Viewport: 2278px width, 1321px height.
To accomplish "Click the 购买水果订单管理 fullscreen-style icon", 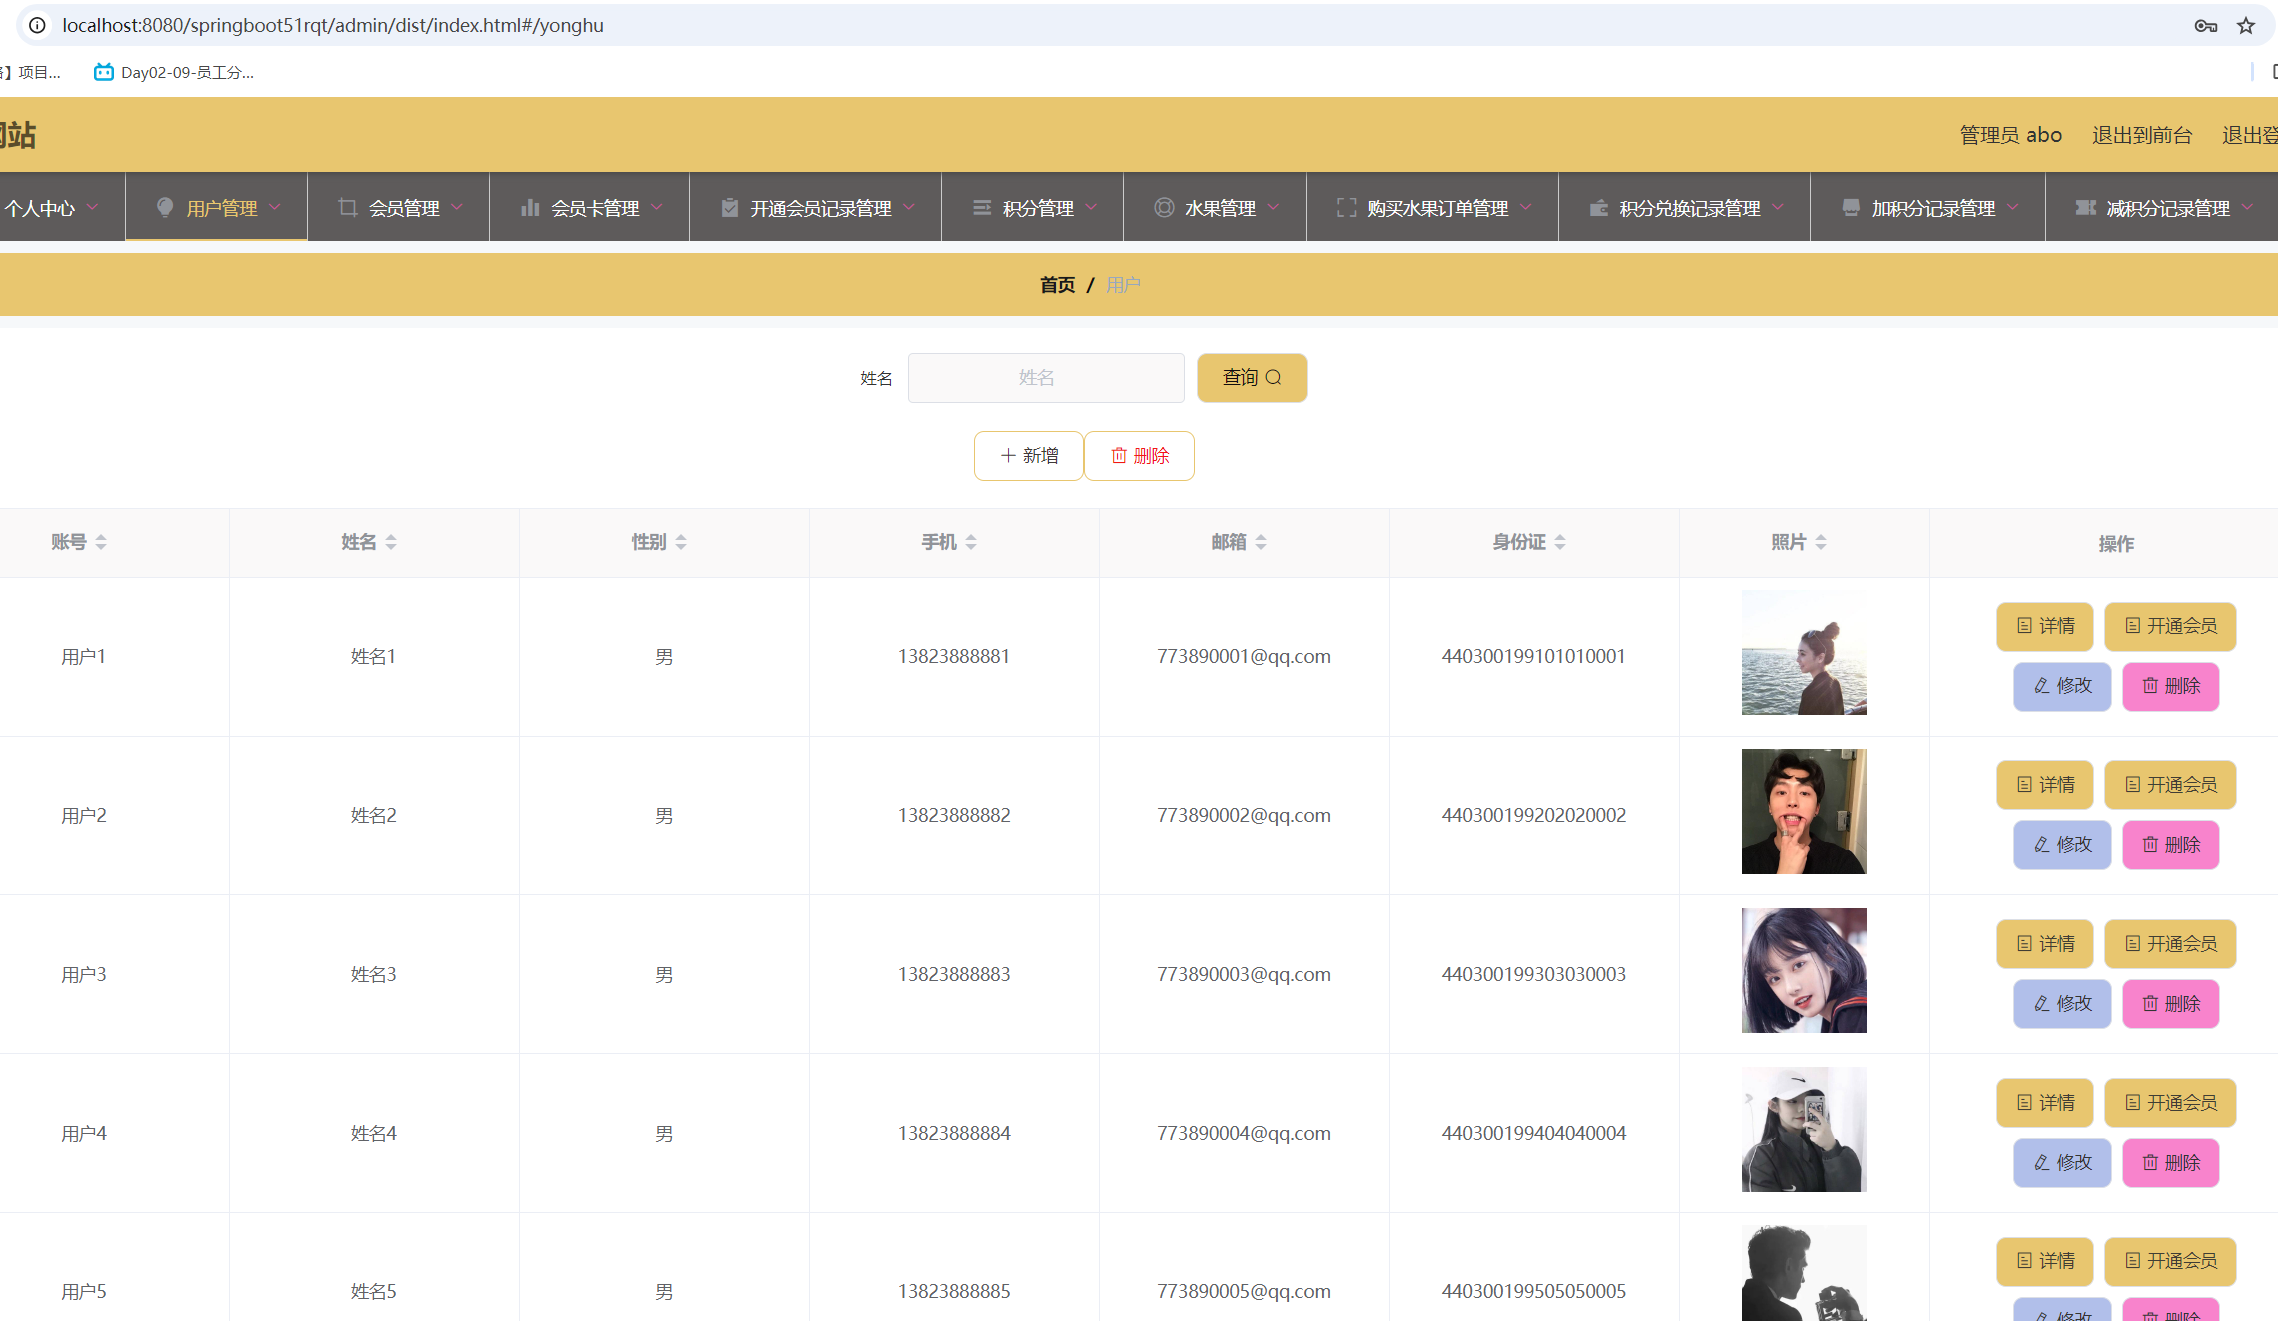I will 1345,207.
